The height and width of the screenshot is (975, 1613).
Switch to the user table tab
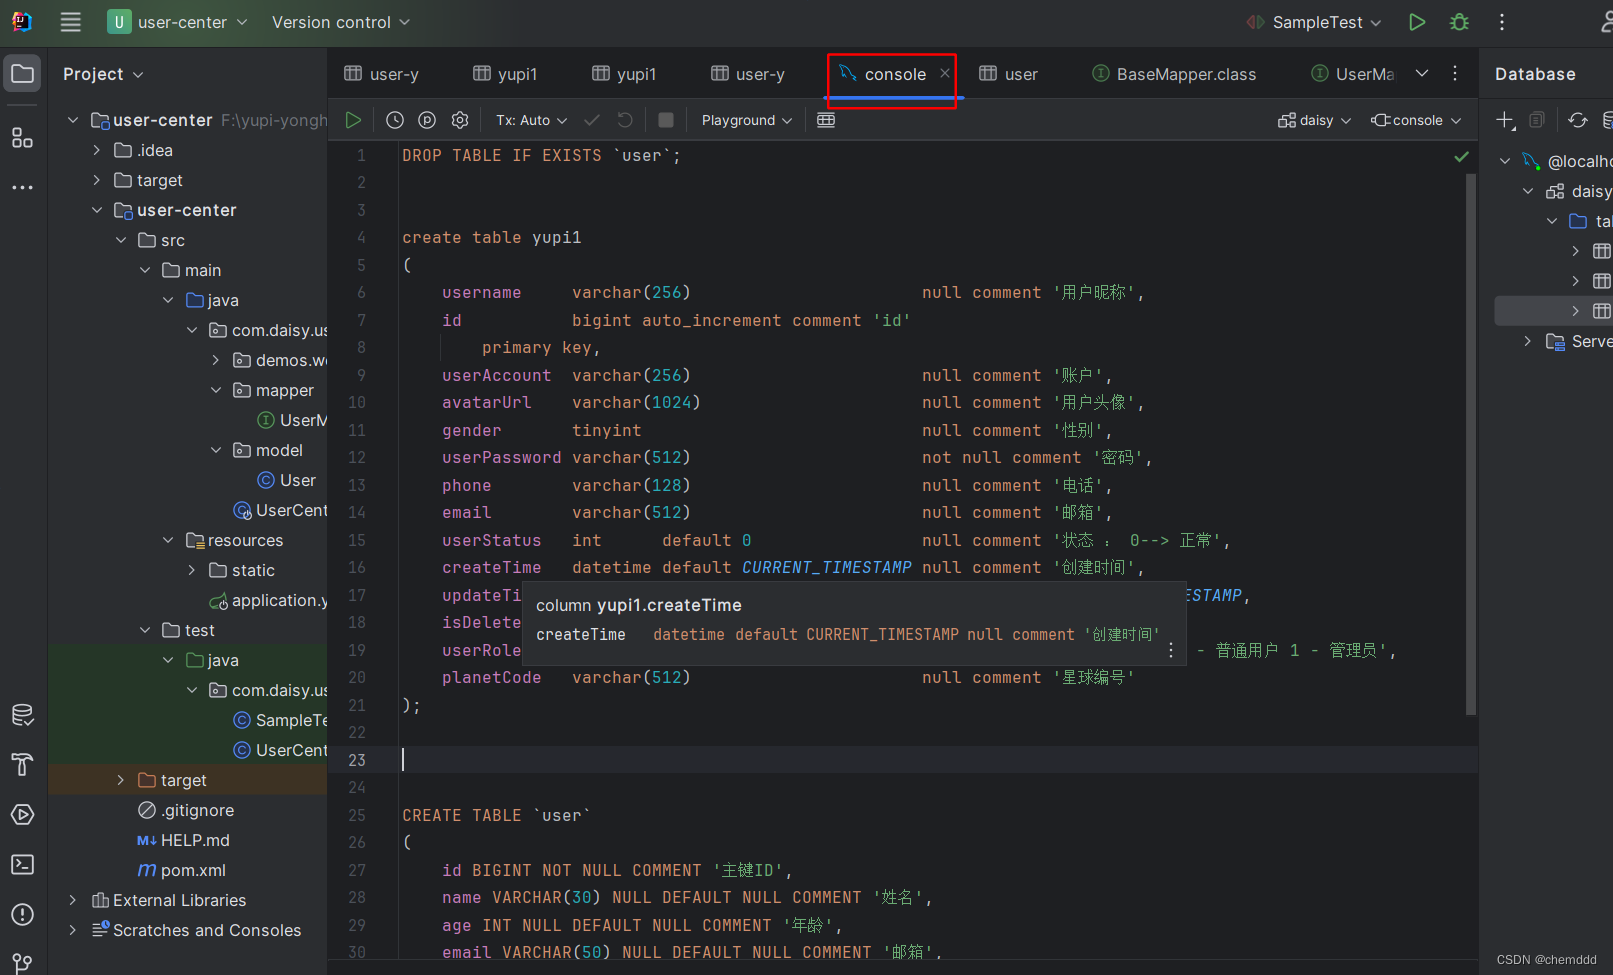(x=1008, y=74)
